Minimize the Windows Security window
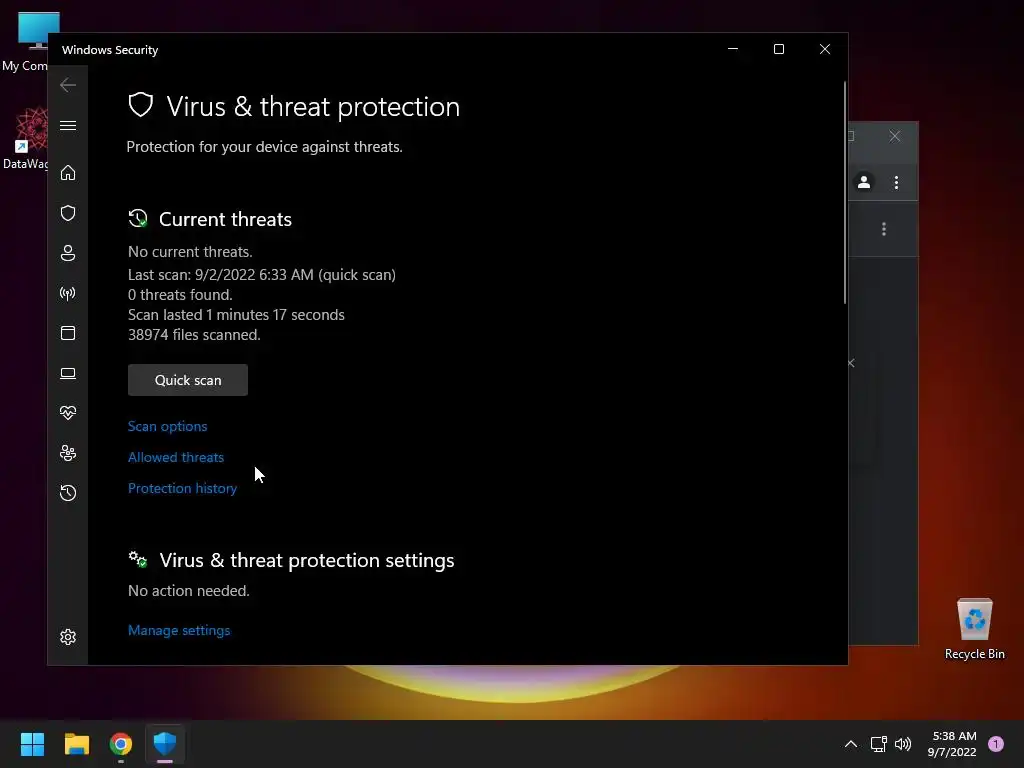The width and height of the screenshot is (1024, 768). (x=733, y=49)
